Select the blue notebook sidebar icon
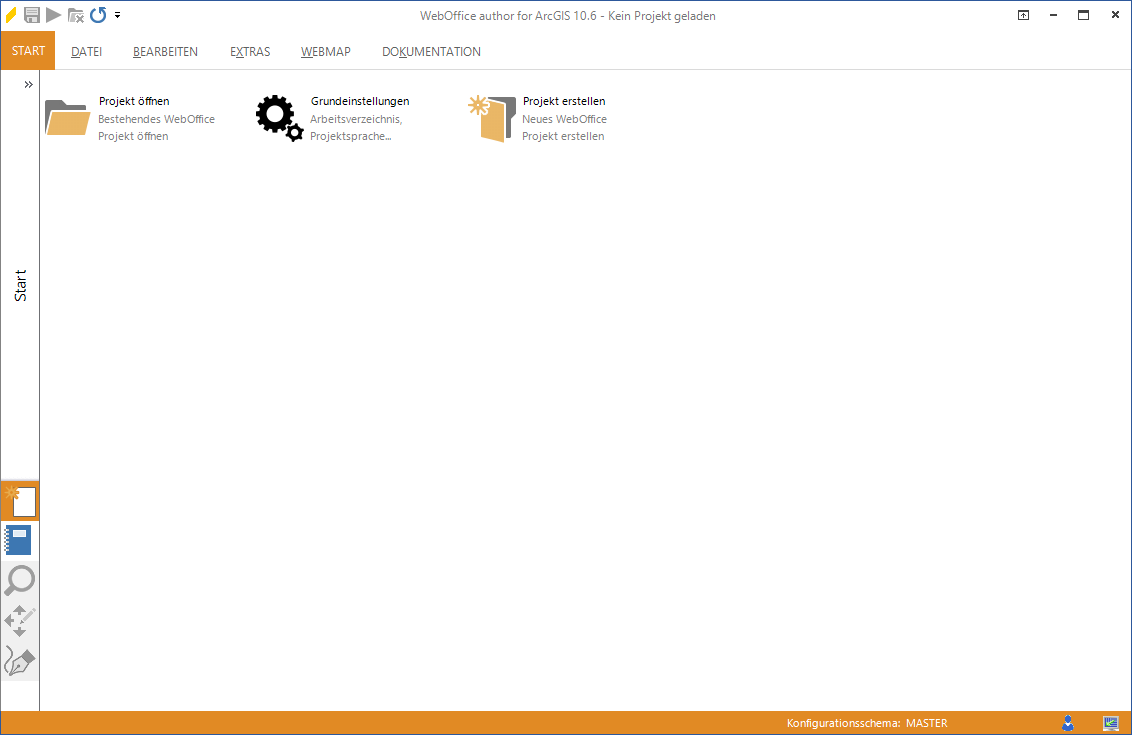 coord(19,541)
